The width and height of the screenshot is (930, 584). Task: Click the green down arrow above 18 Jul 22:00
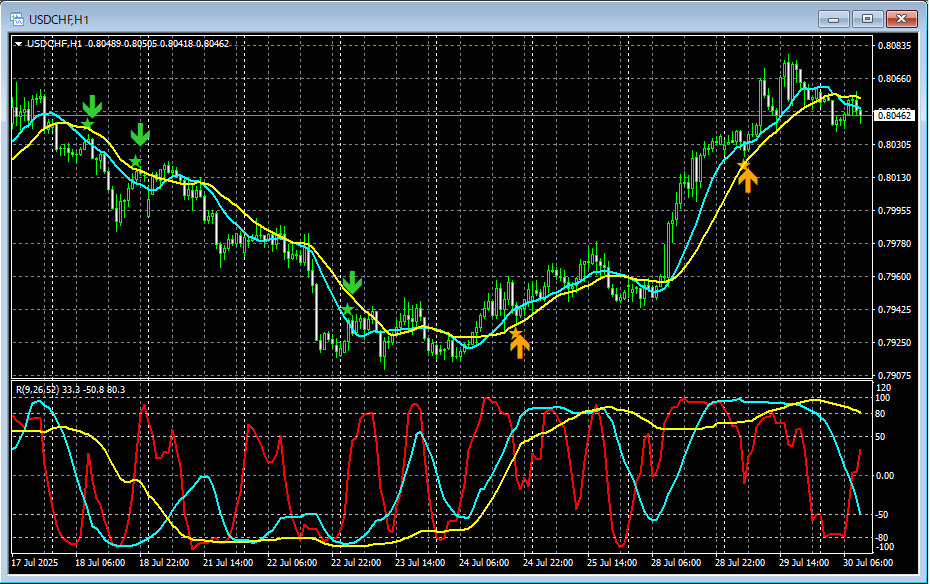click(x=140, y=133)
